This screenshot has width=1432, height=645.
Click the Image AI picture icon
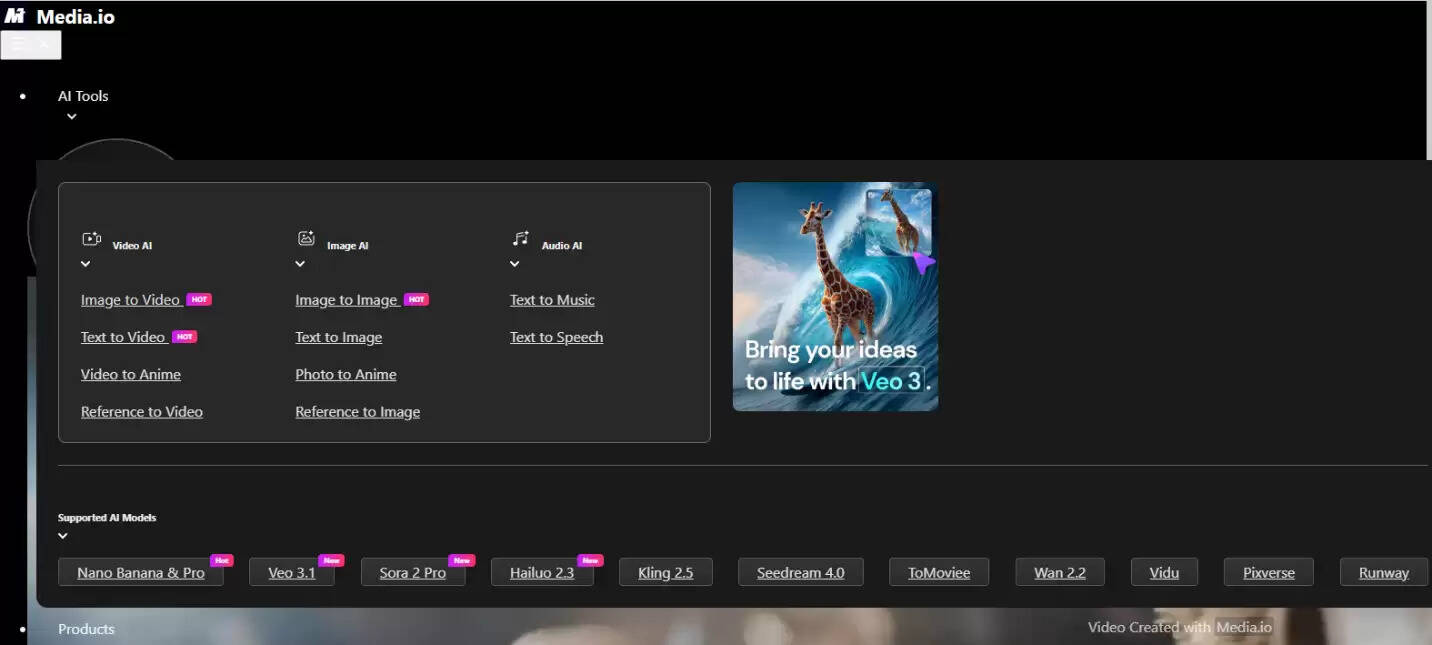(306, 239)
